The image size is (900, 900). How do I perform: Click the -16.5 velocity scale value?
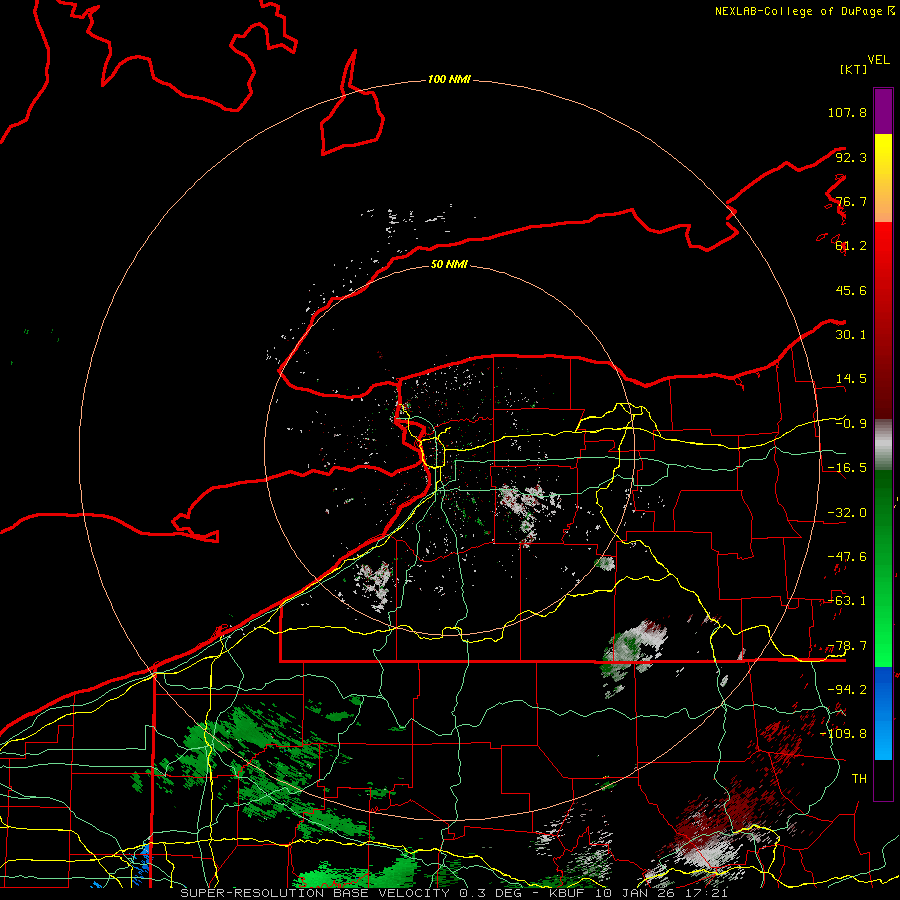click(x=847, y=468)
